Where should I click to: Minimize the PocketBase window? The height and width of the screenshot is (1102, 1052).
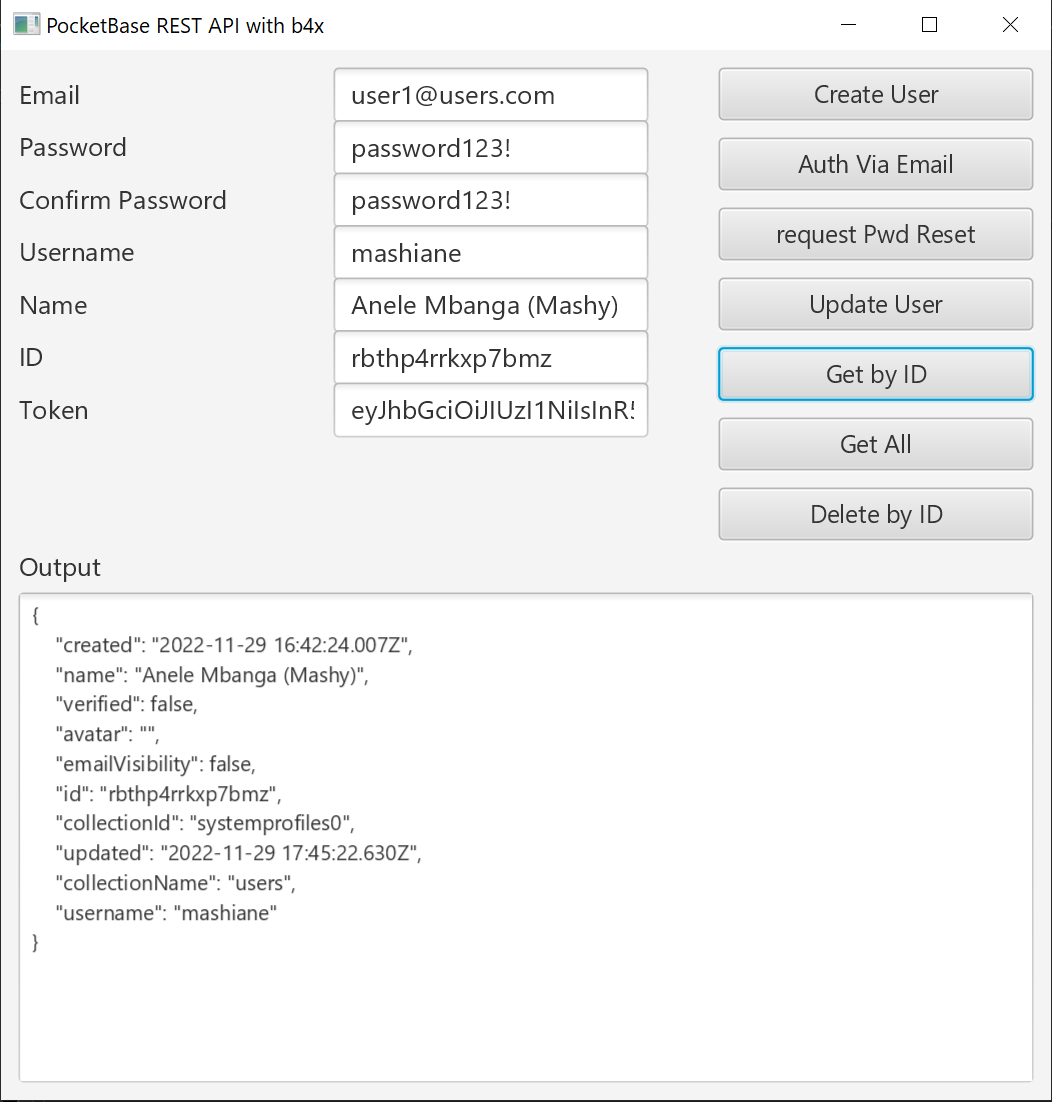click(x=849, y=25)
